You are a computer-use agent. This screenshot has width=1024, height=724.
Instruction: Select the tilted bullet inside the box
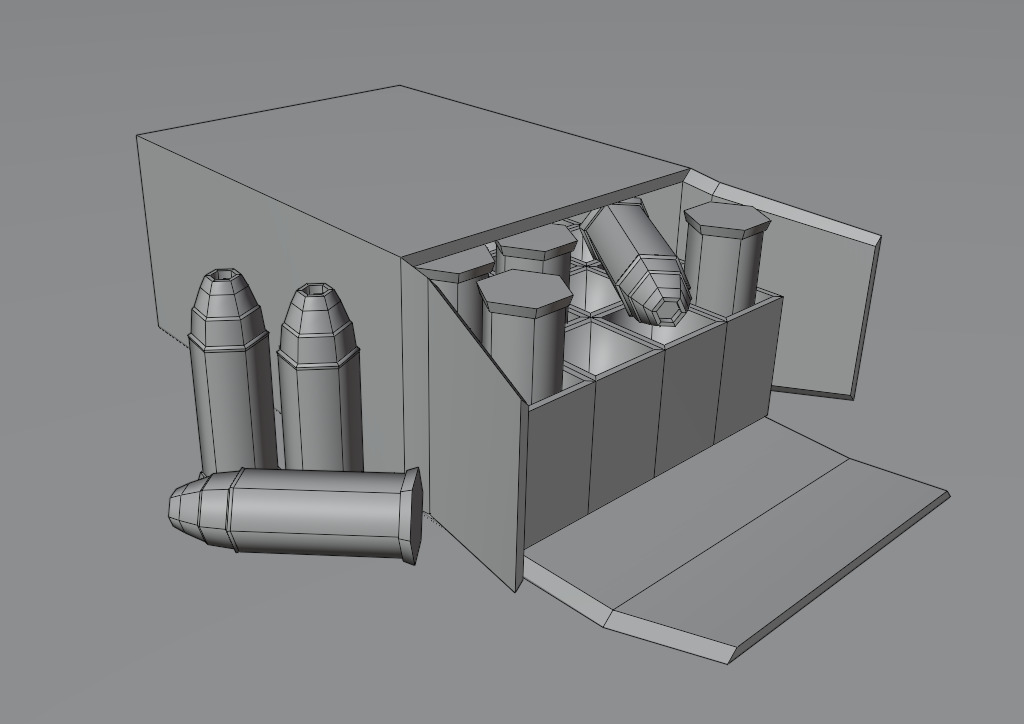636,264
